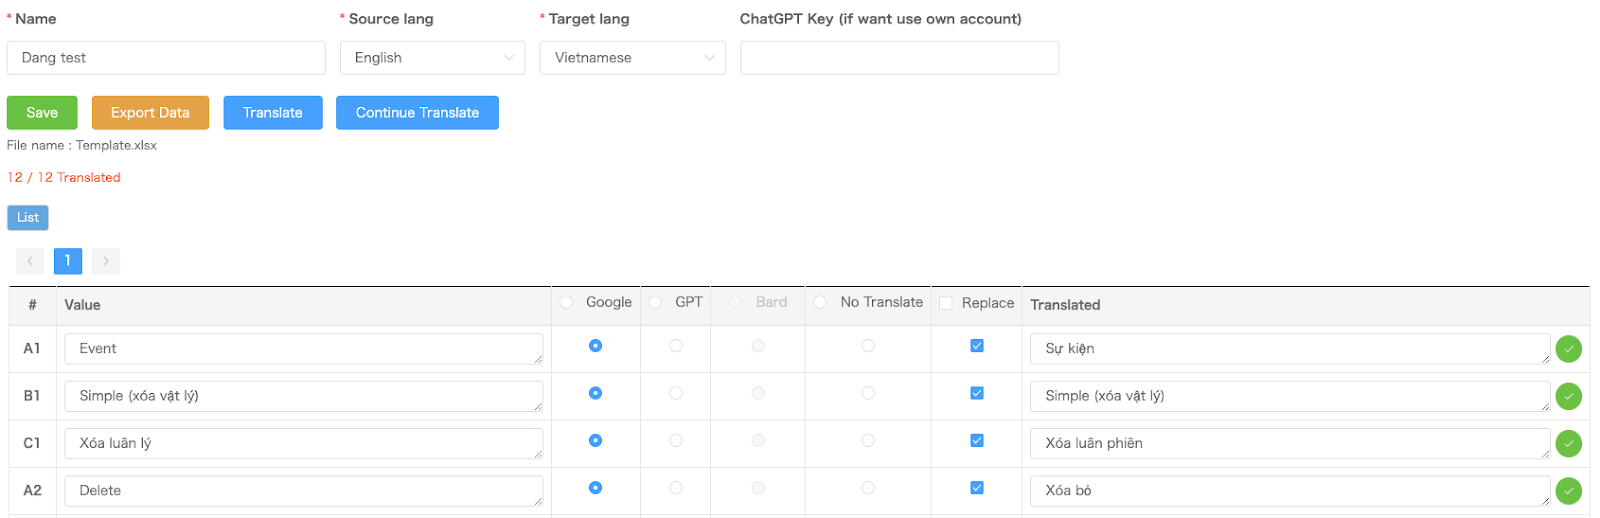1600x518 pixels.
Task: Select page 1 in pagination
Action: (x=68, y=261)
